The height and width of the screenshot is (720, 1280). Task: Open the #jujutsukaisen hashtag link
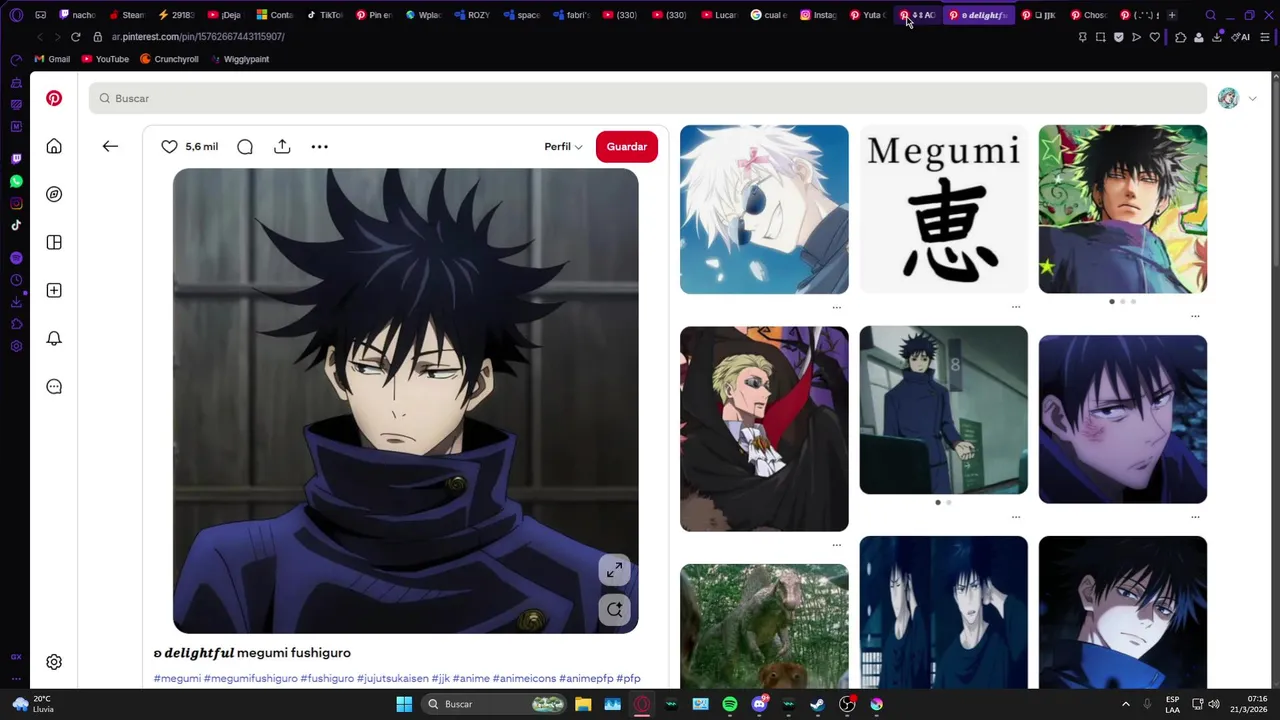(x=392, y=678)
